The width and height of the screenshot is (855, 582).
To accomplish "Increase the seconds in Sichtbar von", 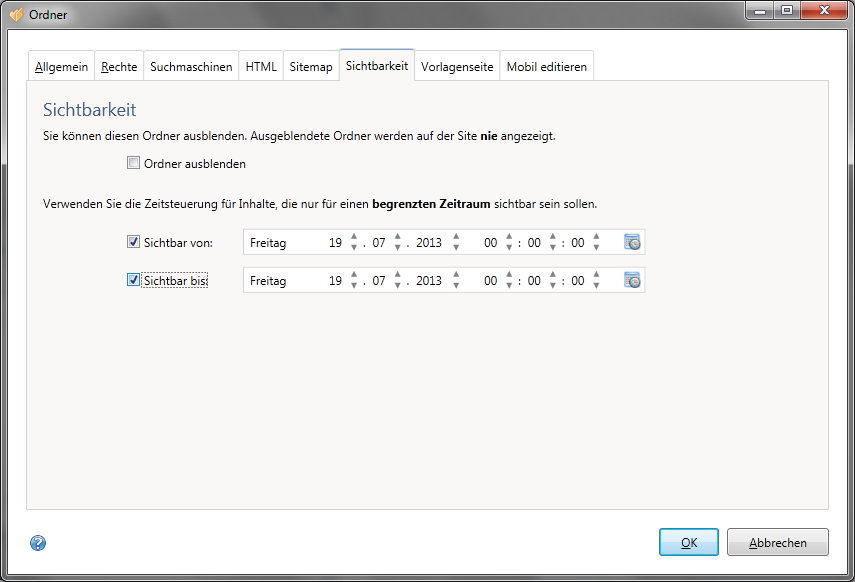I will tap(597, 237).
